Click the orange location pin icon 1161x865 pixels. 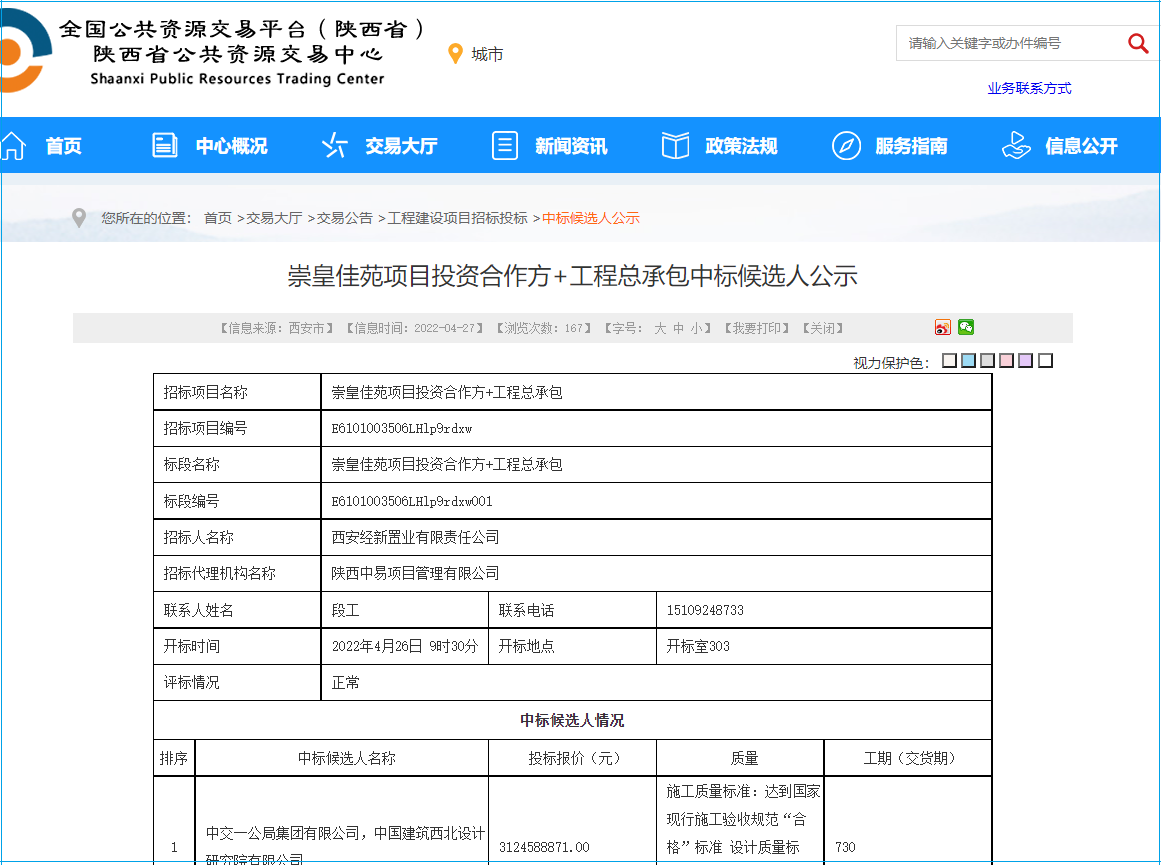pos(456,54)
